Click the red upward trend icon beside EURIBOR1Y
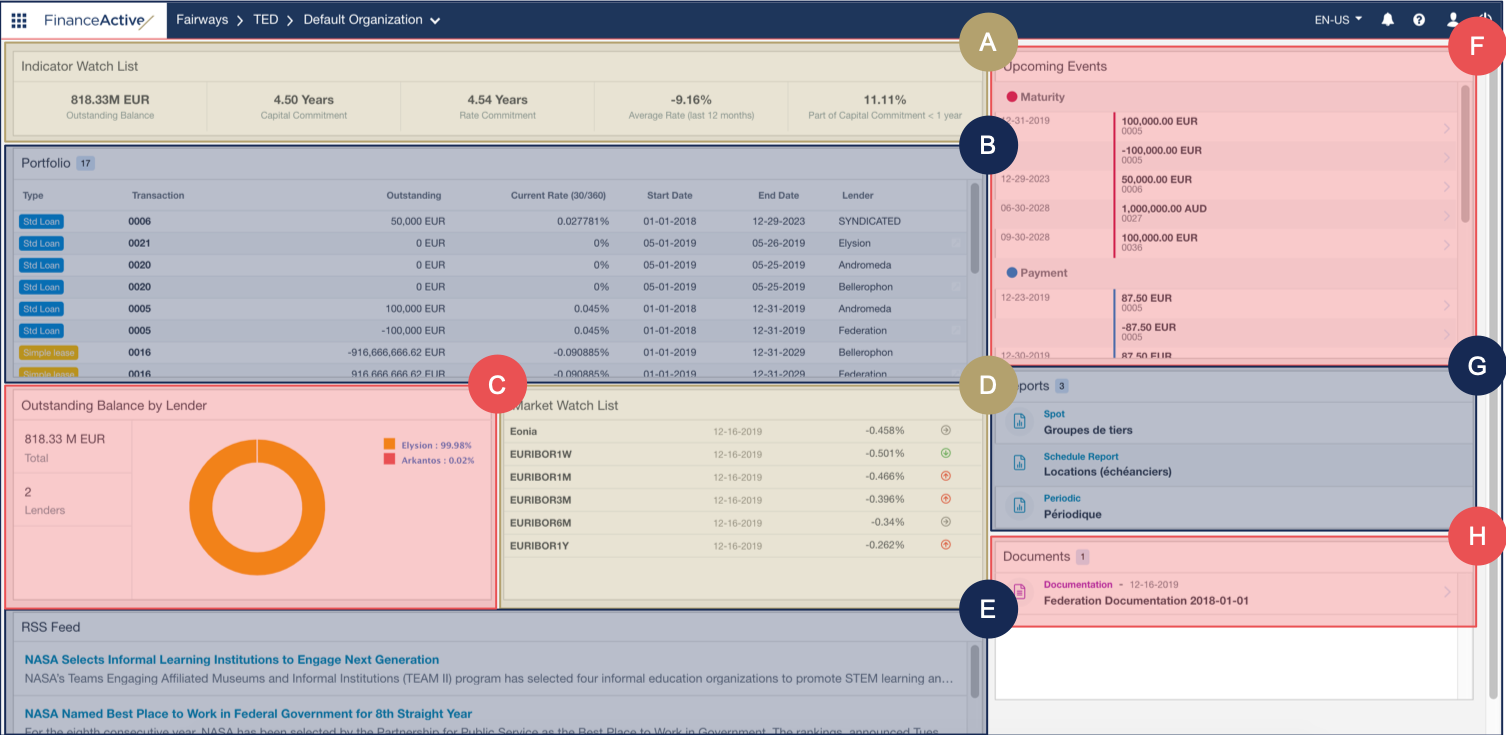 tap(946, 545)
